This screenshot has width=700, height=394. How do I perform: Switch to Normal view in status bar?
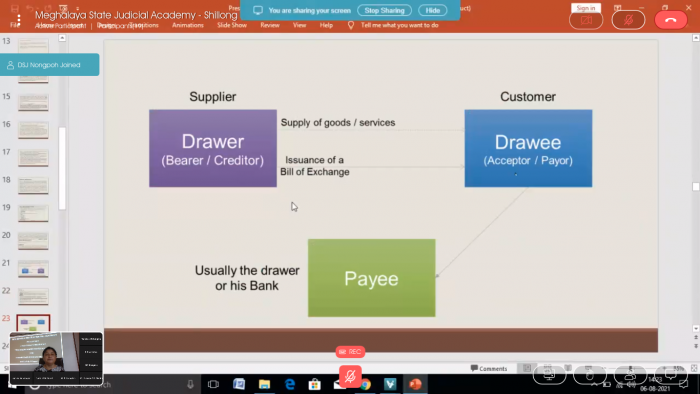tap(527, 368)
